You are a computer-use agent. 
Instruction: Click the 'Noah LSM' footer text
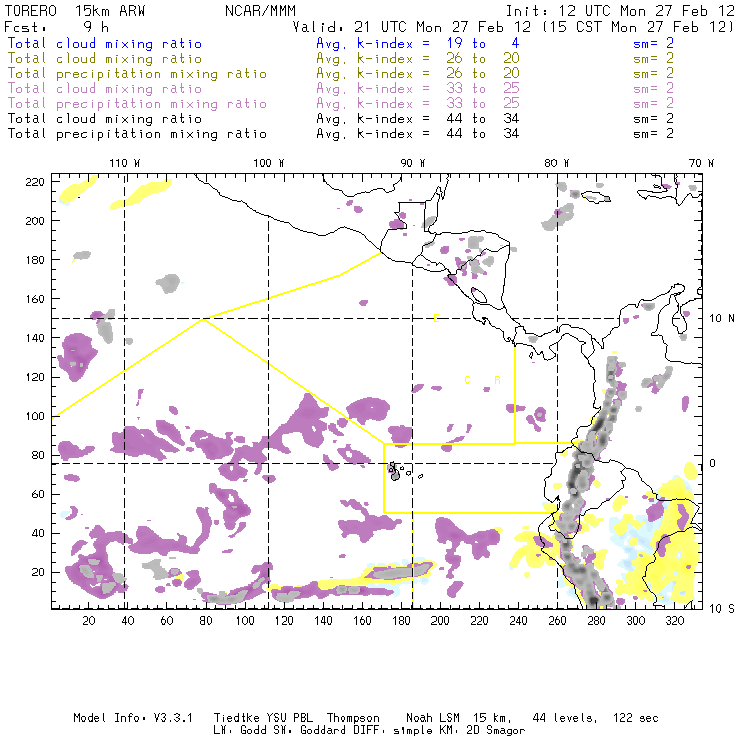433,718
